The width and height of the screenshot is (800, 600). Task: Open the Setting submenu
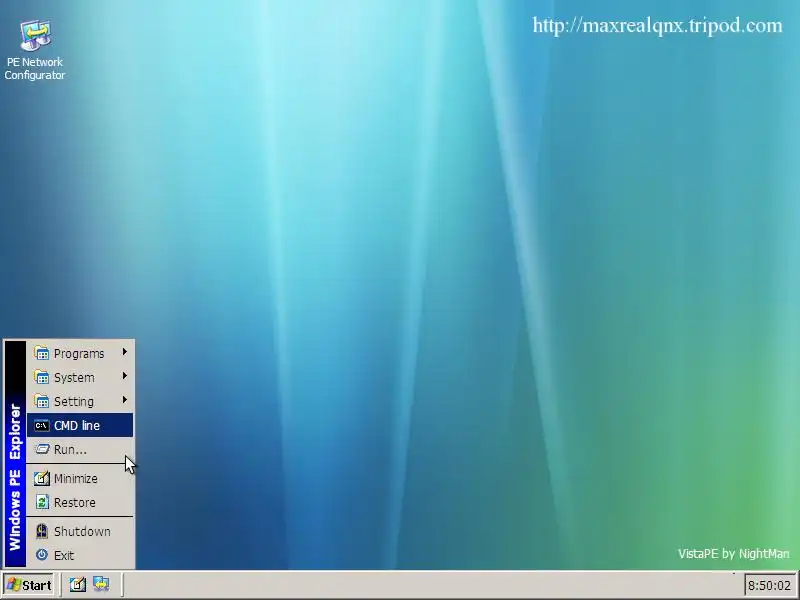pyautogui.click(x=80, y=401)
